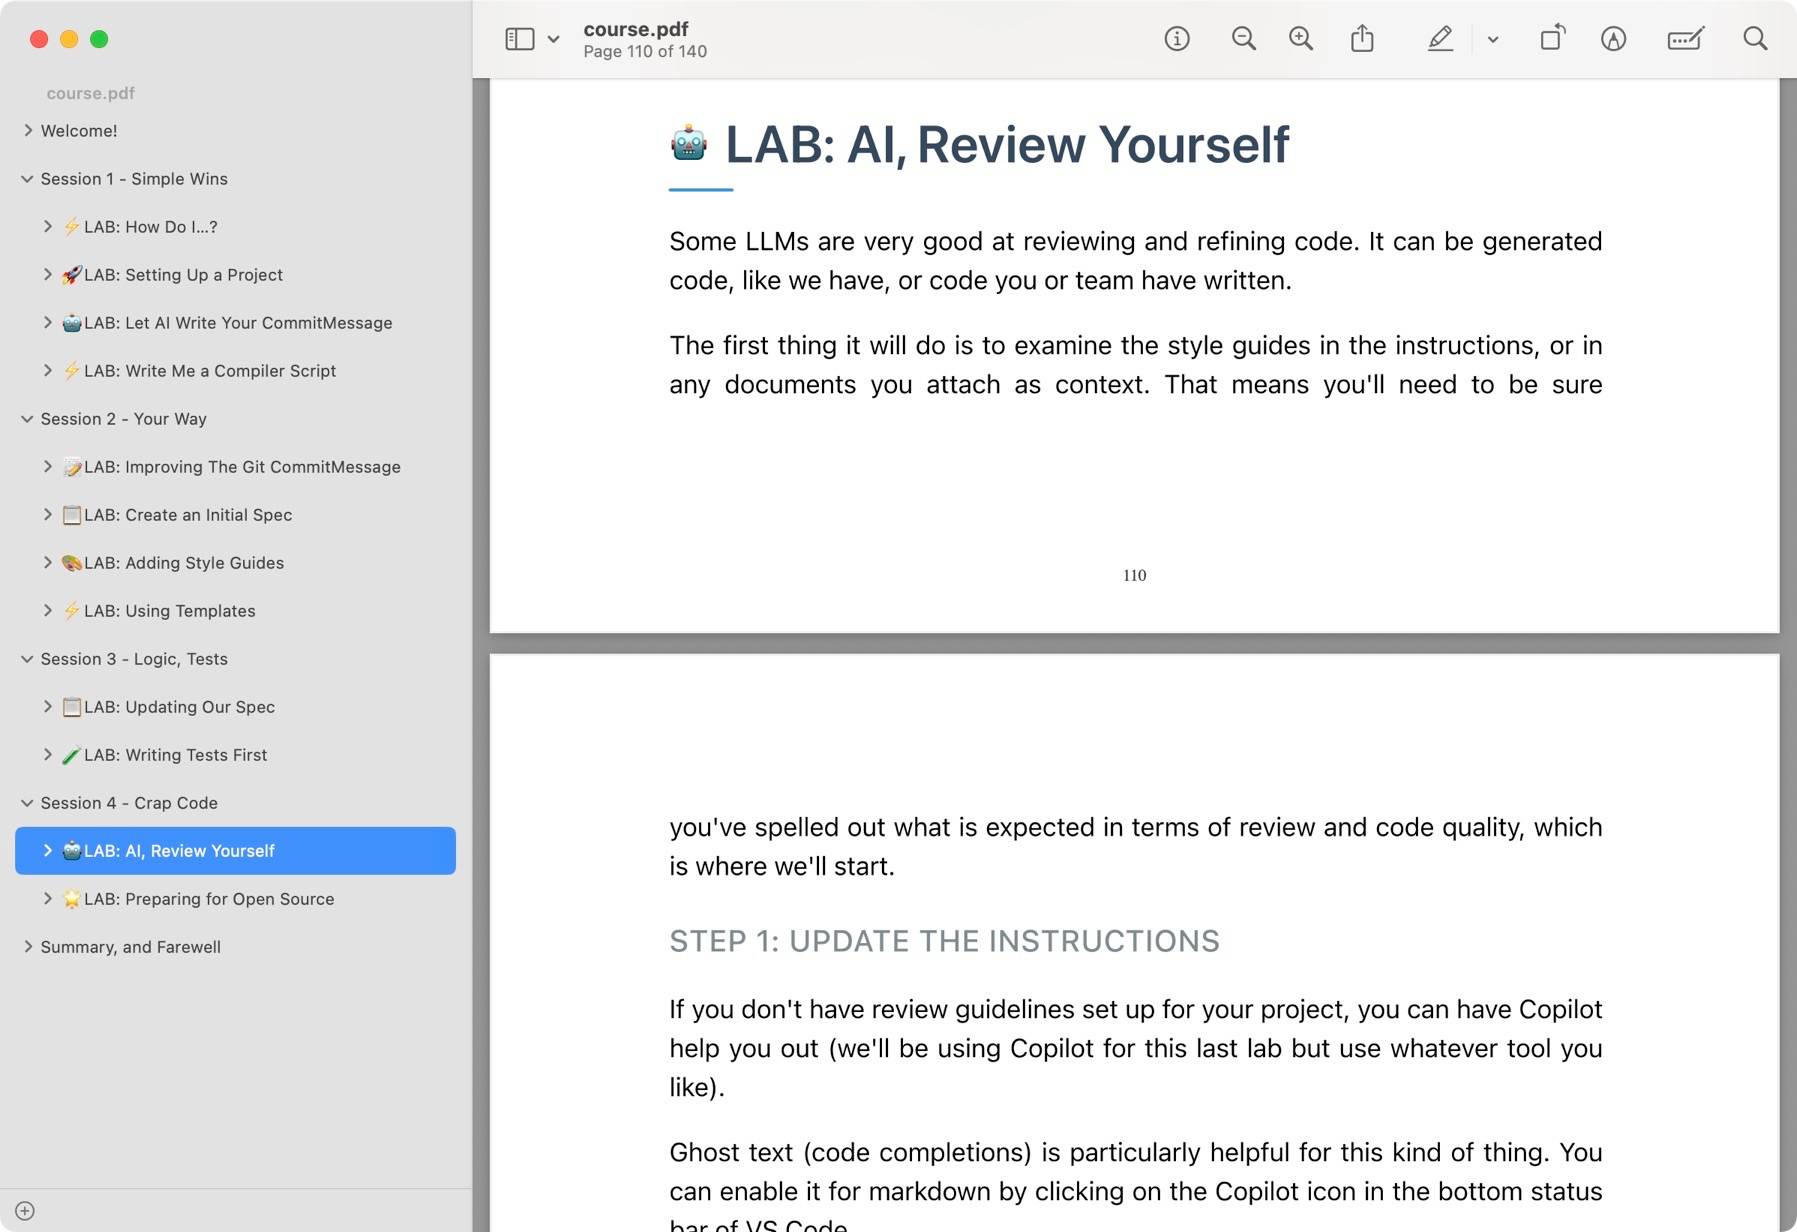Image resolution: width=1797 pixels, height=1232 pixels.
Task: Click the robot emoji beside page heading
Action: pos(689,143)
